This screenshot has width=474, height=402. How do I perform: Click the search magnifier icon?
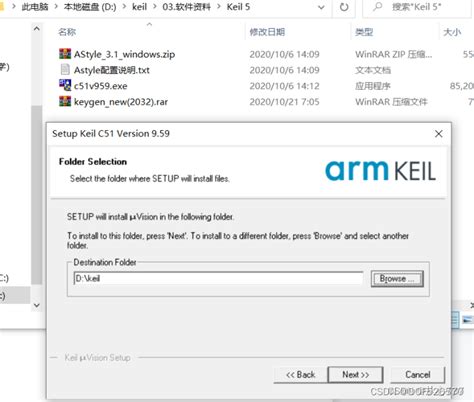point(377,7)
